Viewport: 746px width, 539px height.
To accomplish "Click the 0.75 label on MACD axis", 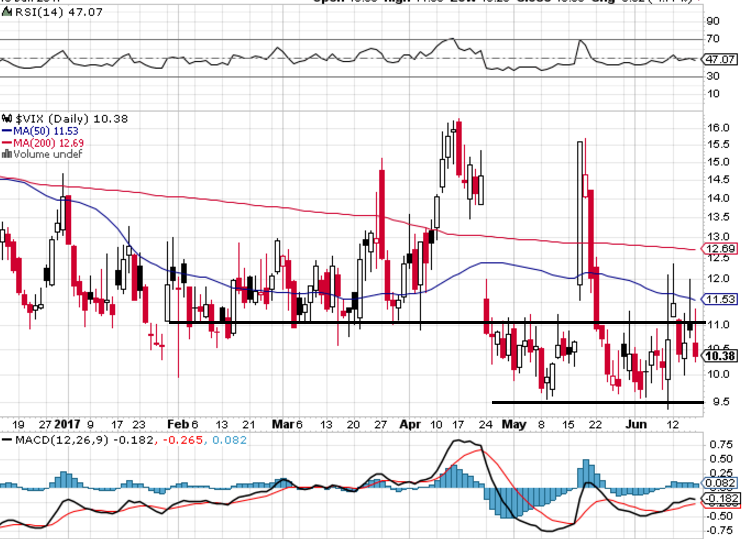I will [x=721, y=444].
